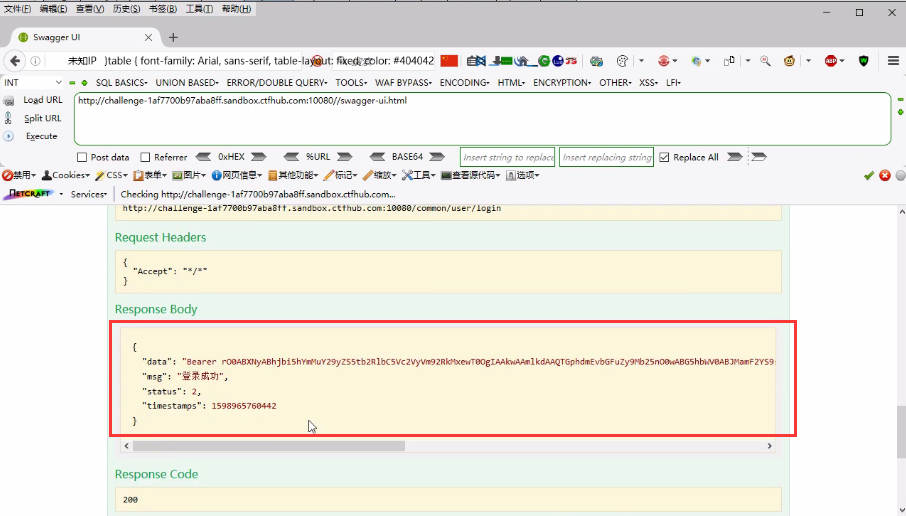The width and height of the screenshot is (906, 516).
Task: Uncheck the Replace All checkbox
Action: click(x=664, y=157)
